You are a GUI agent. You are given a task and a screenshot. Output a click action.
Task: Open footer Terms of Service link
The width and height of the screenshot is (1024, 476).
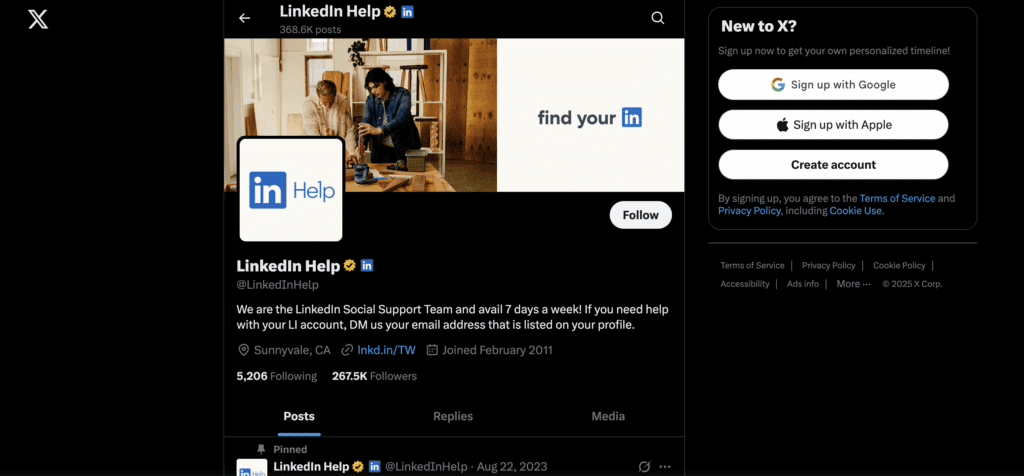point(752,266)
